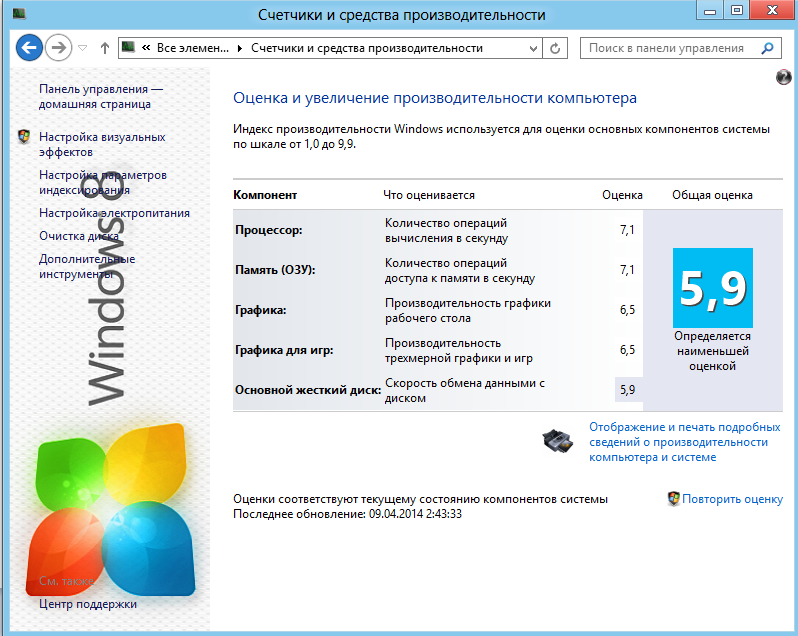798x636 pixels.
Task: Open 'Очистка диска' link
Action: click(x=79, y=236)
